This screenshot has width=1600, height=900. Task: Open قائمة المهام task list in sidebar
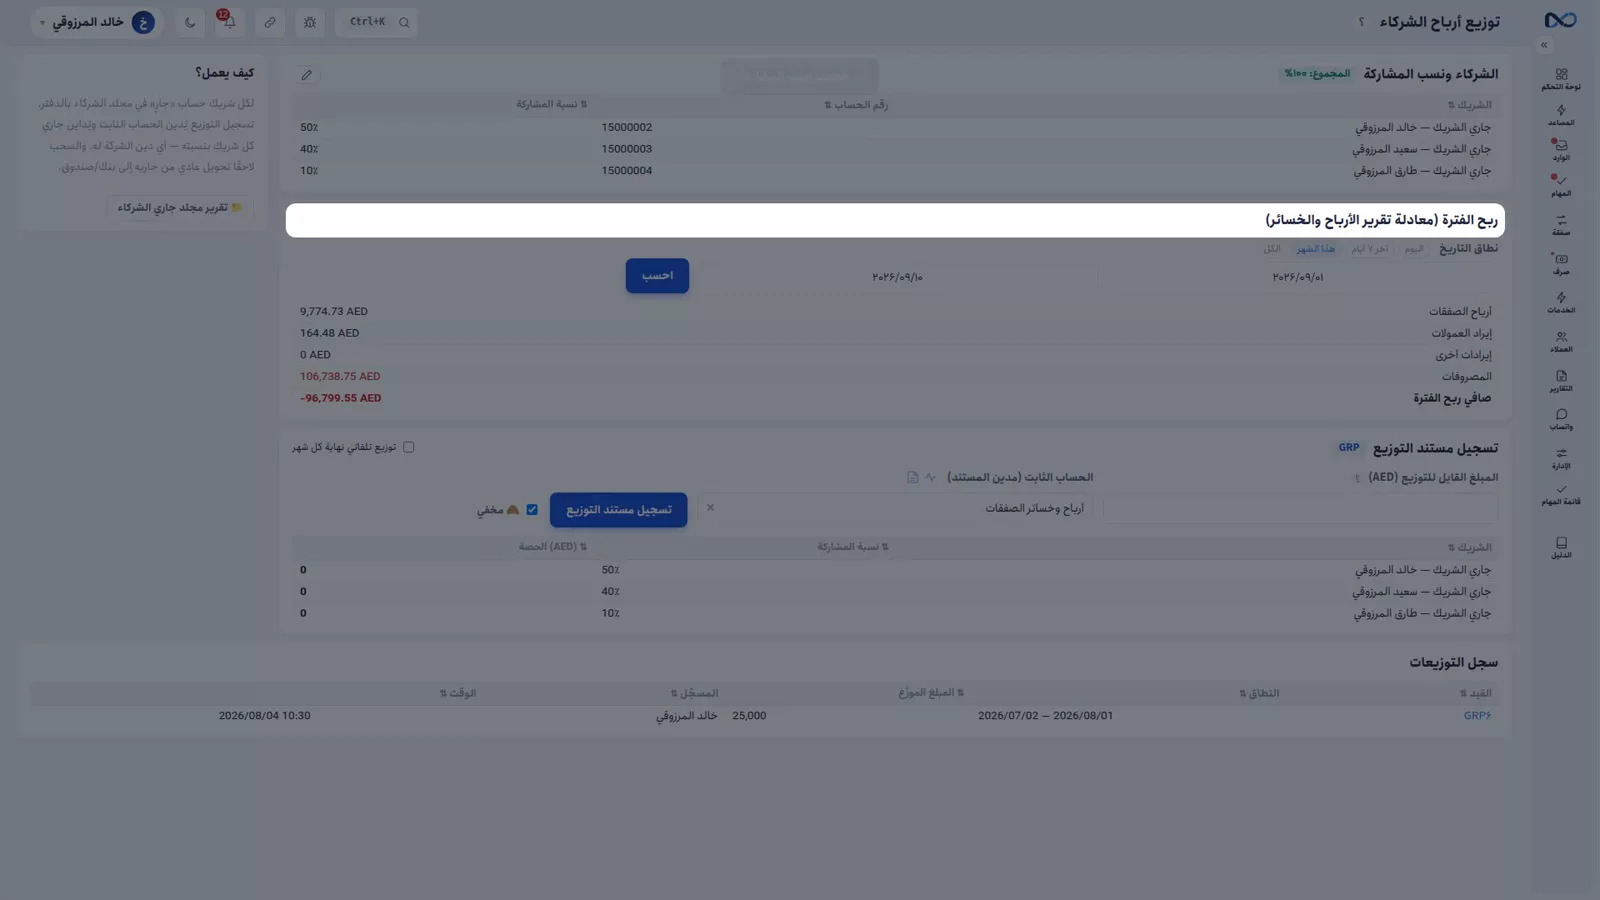click(x=1561, y=495)
